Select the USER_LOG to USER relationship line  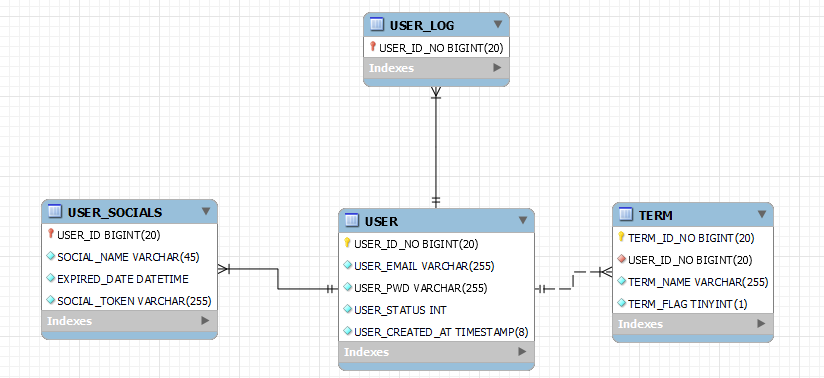click(x=436, y=147)
